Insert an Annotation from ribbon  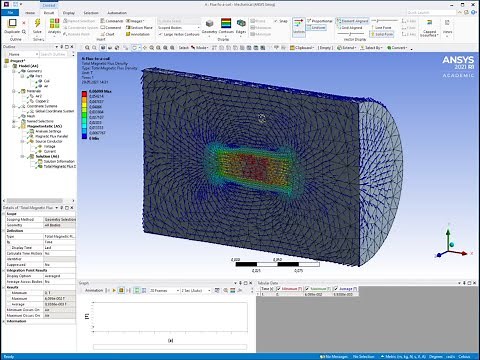click(x=138, y=34)
